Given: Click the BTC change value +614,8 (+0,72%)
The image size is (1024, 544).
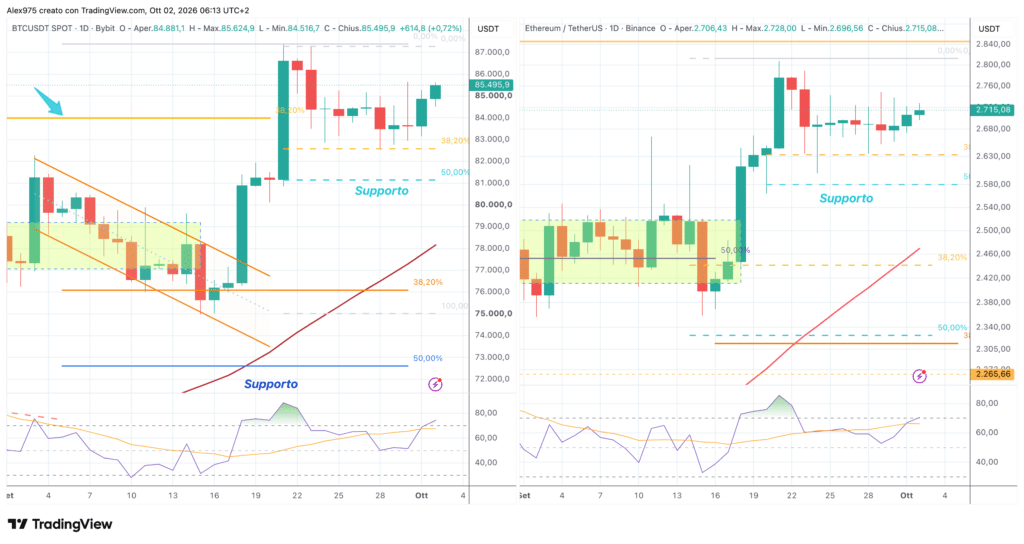Looking at the screenshot, I should (431, 29).
